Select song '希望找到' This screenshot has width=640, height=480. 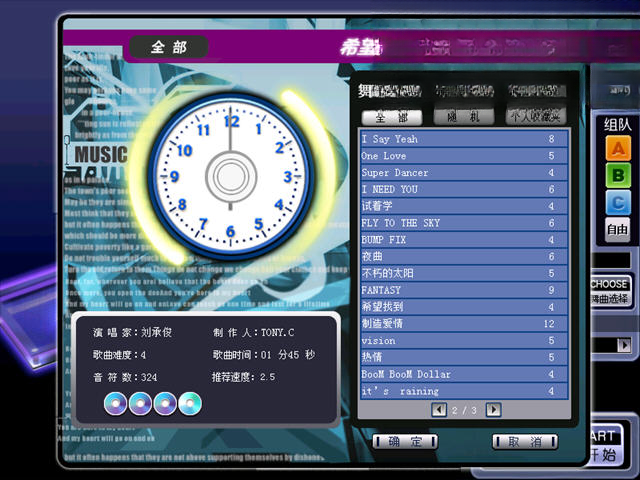pos(464,307)
